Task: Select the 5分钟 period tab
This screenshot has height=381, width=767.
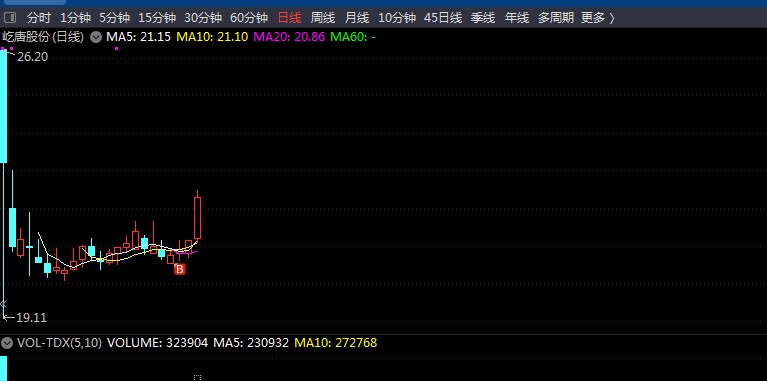Action: 114,19
